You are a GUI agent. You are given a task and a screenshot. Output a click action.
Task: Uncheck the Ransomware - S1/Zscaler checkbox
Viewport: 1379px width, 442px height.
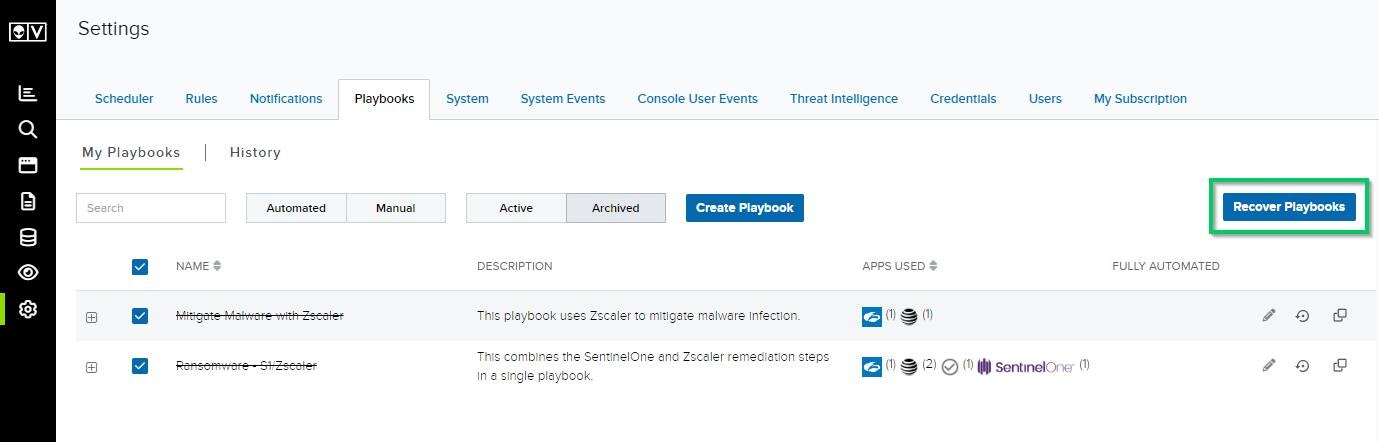pos(140,366)
